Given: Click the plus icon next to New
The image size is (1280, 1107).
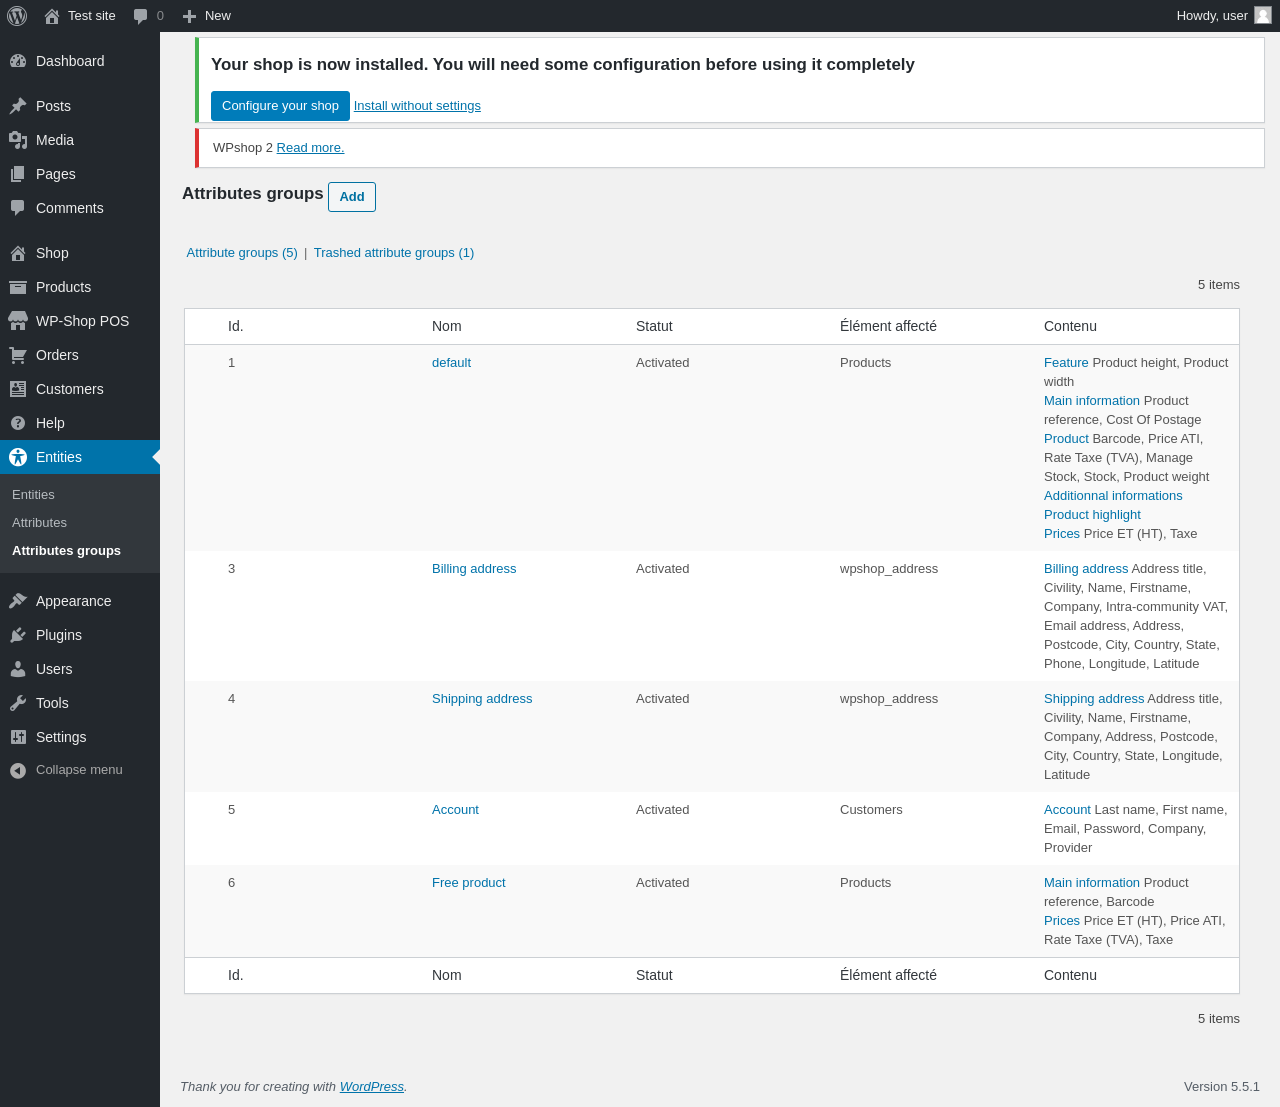Looking at the screenshot, I should pos(189,16).
